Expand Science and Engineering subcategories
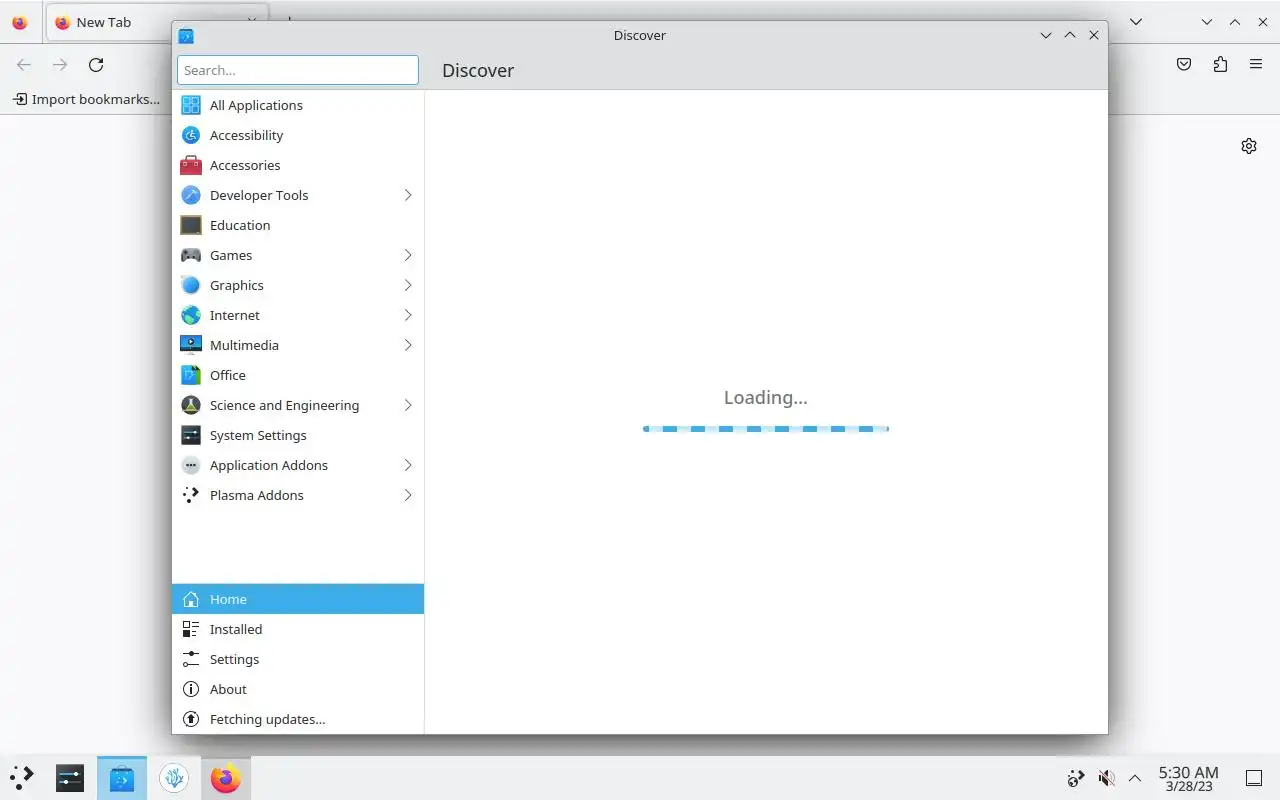Image resolution: width=1280 pixels, height=800 pixels. 408,405
